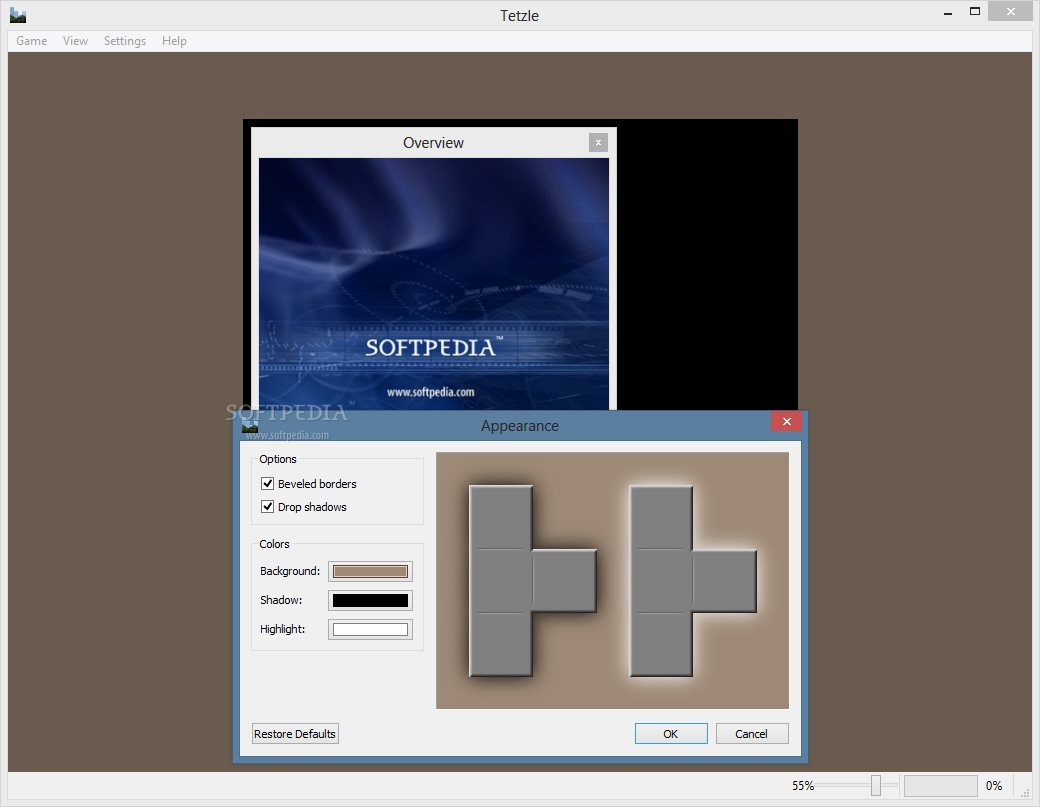Pick a new Background color swatch

(370, 572)
